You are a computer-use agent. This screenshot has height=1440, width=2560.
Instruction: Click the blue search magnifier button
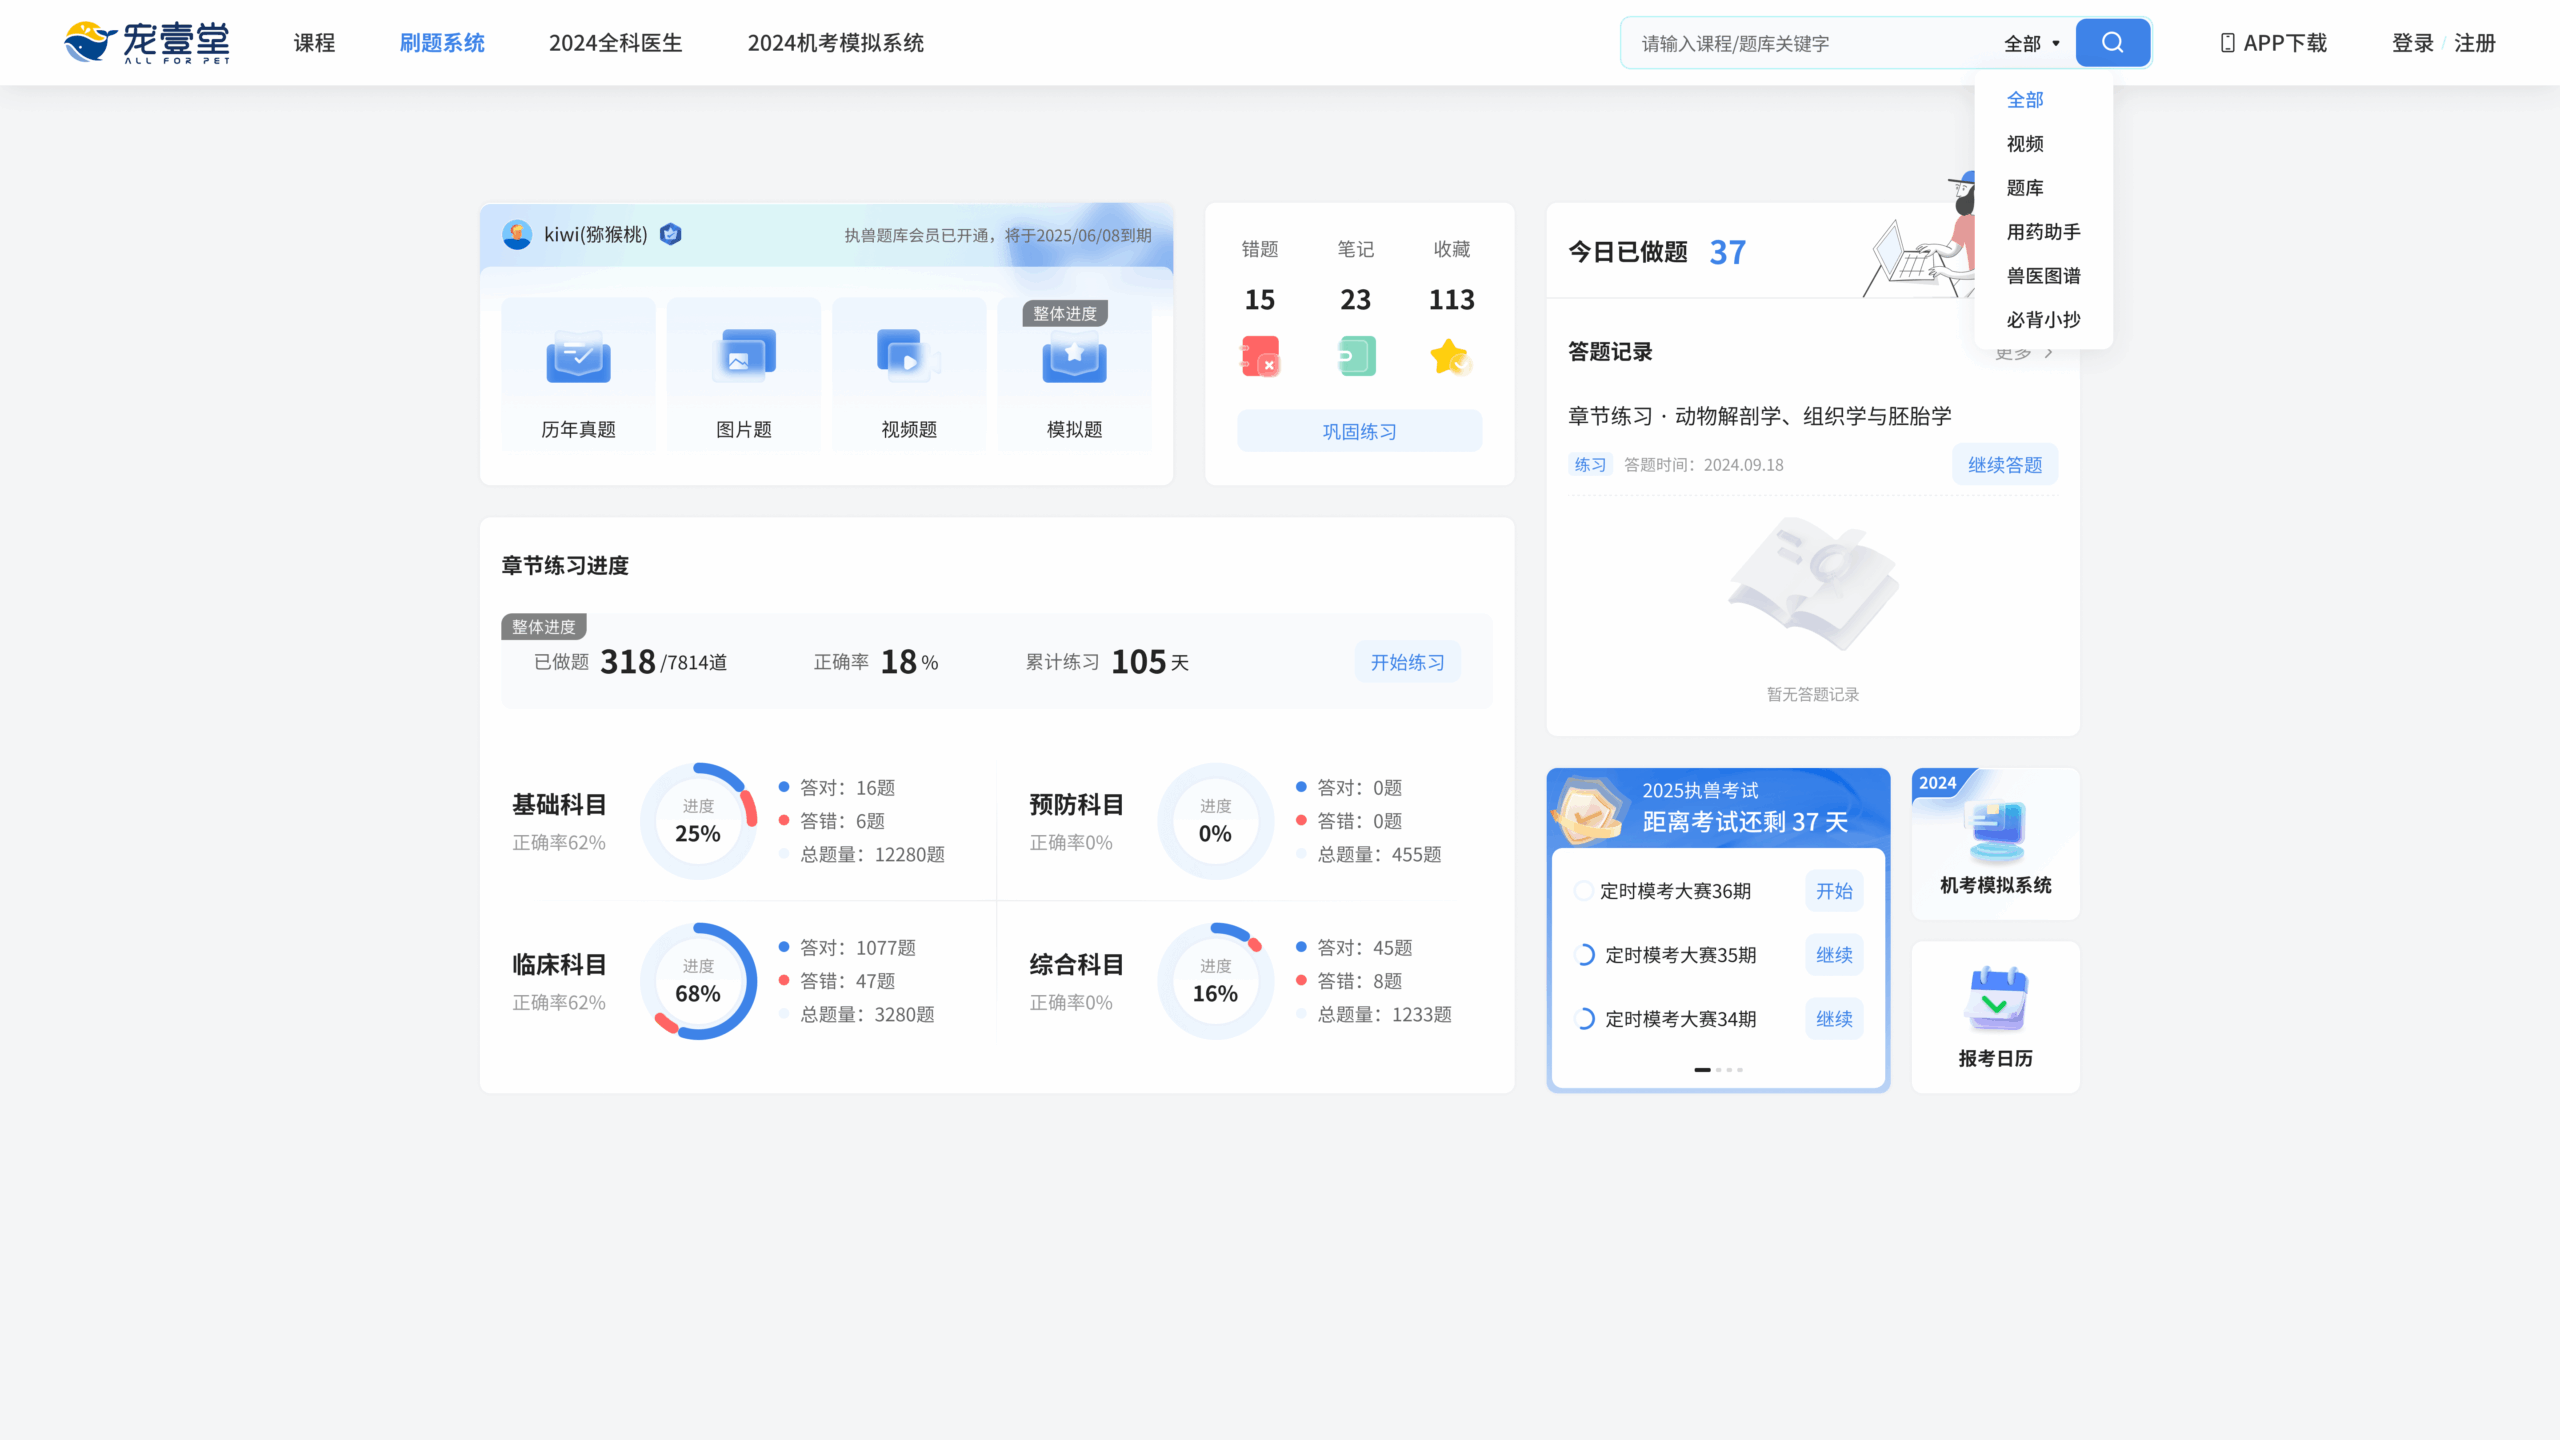pyautogui.click(x=2112, y=43)
